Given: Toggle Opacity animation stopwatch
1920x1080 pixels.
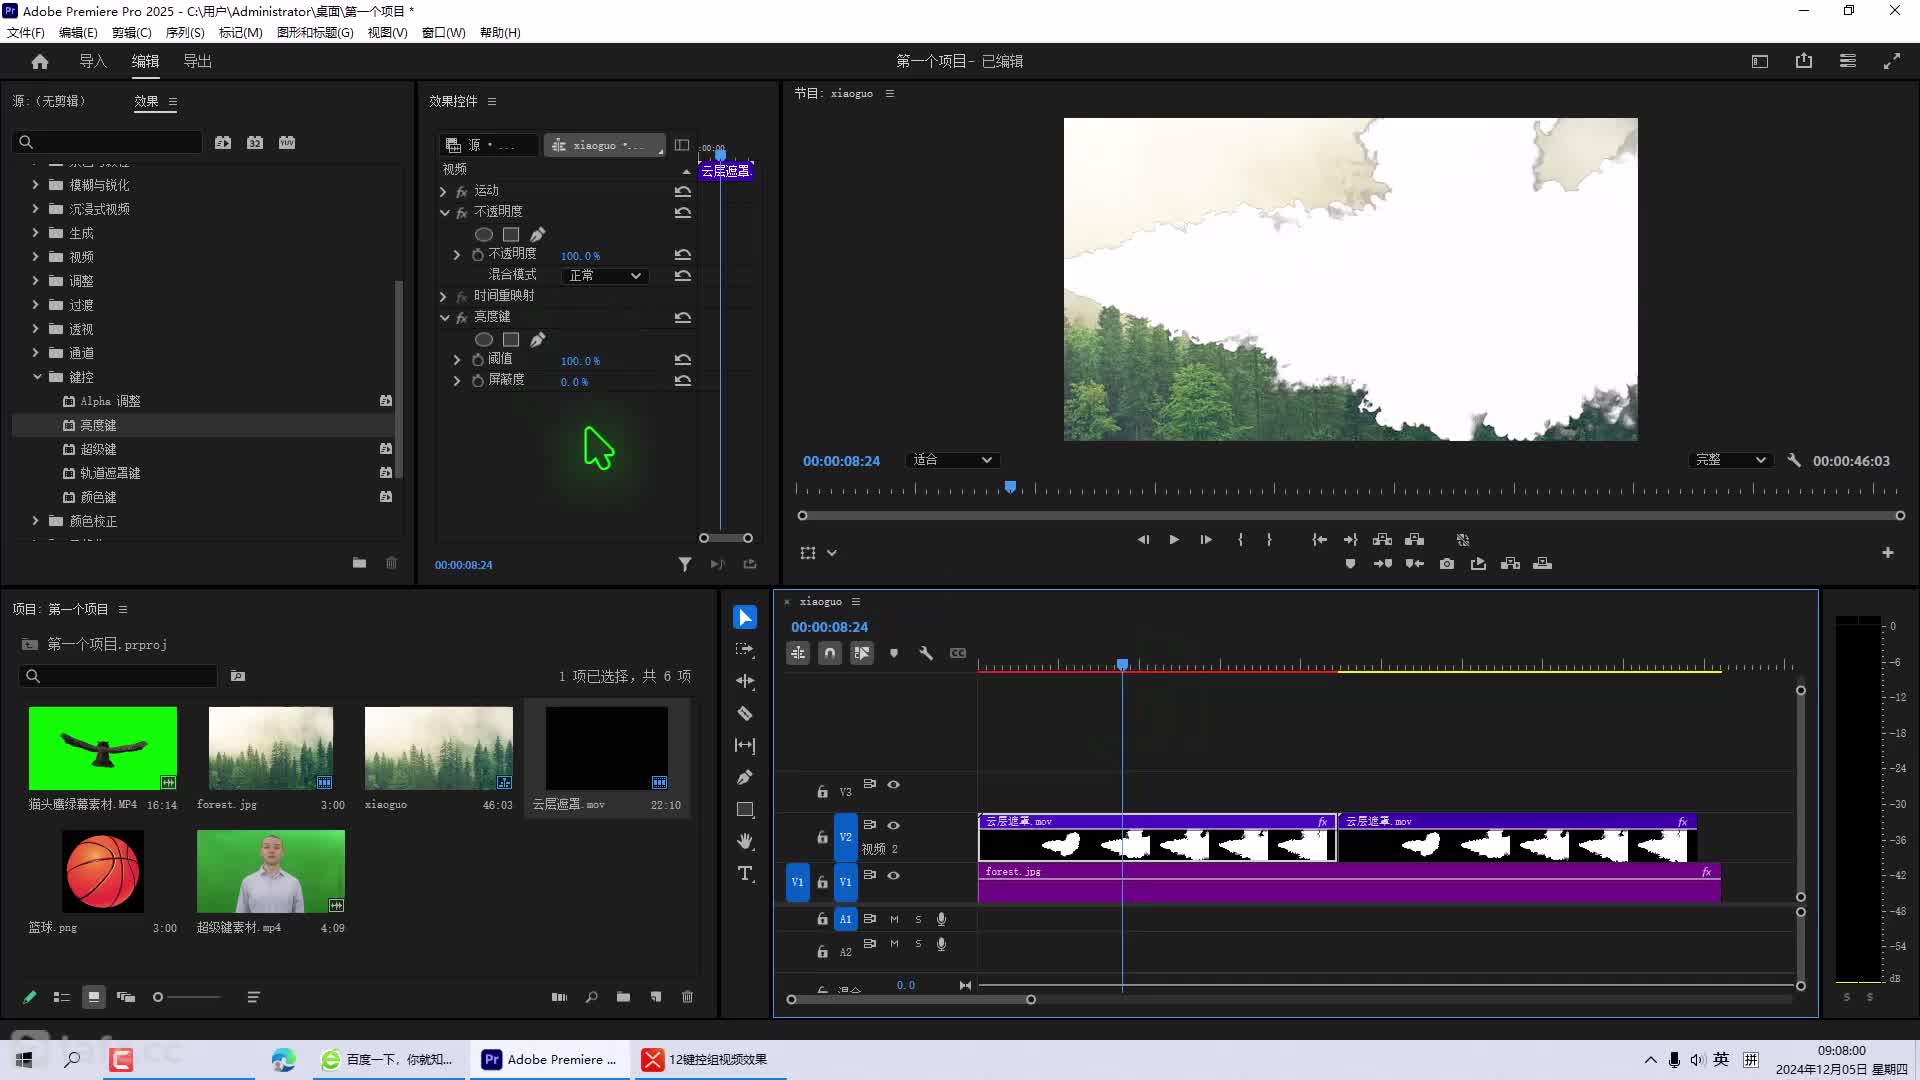Looking at the screenshot, I should [x=478, y=255].
